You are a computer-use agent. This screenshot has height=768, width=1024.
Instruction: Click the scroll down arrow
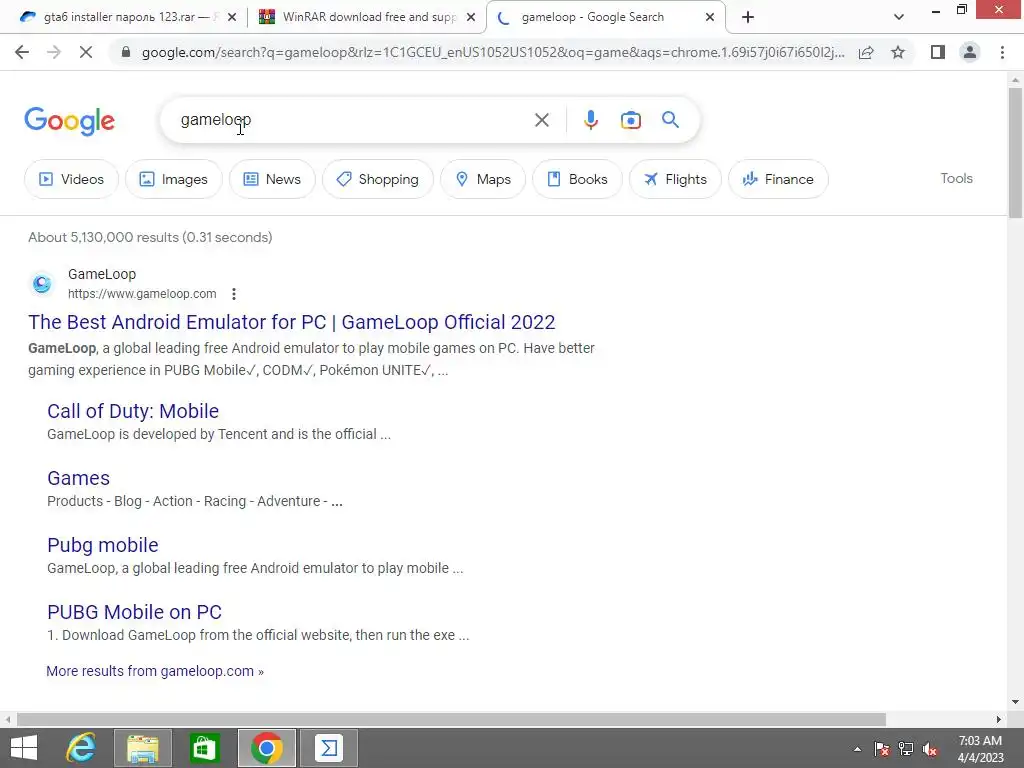pos(1015,703)
